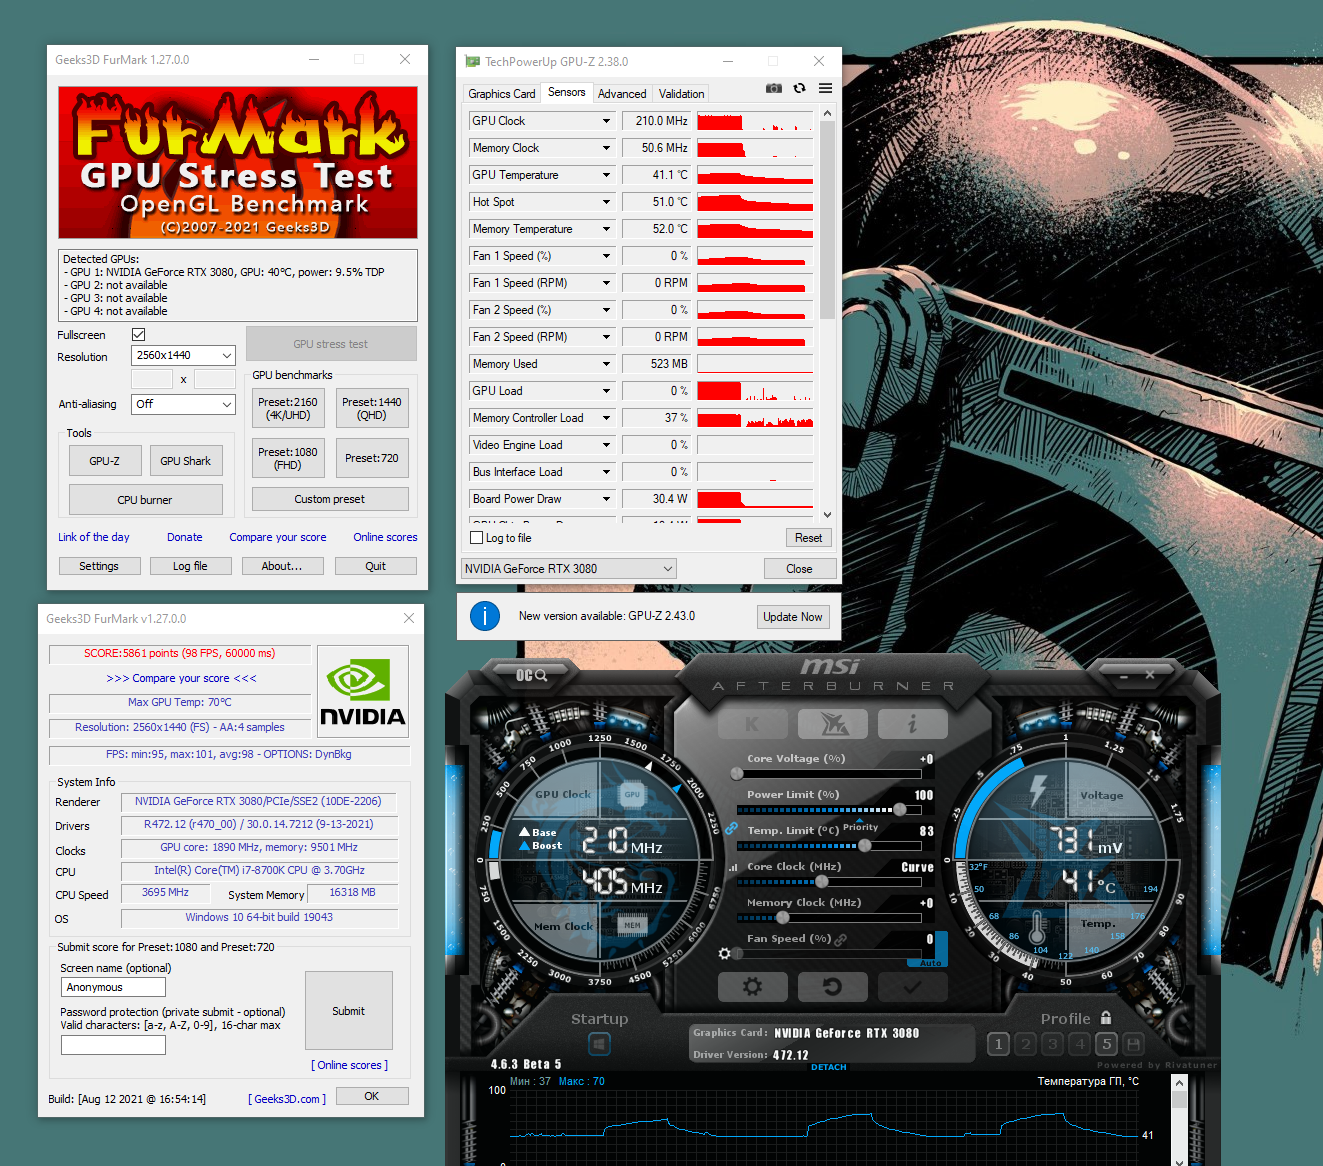Viewport: 1323px width, 1166px height.
Task: Toggle the link icon between Power and Temp limit
Action: pos(731,829)
